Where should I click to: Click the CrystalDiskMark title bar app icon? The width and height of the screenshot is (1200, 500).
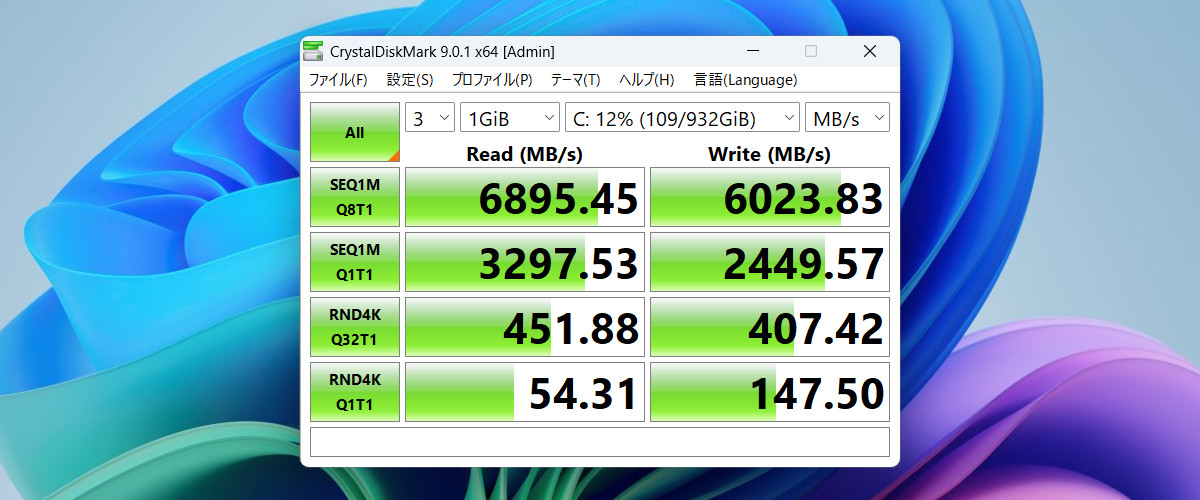click(x=314, y=52)
